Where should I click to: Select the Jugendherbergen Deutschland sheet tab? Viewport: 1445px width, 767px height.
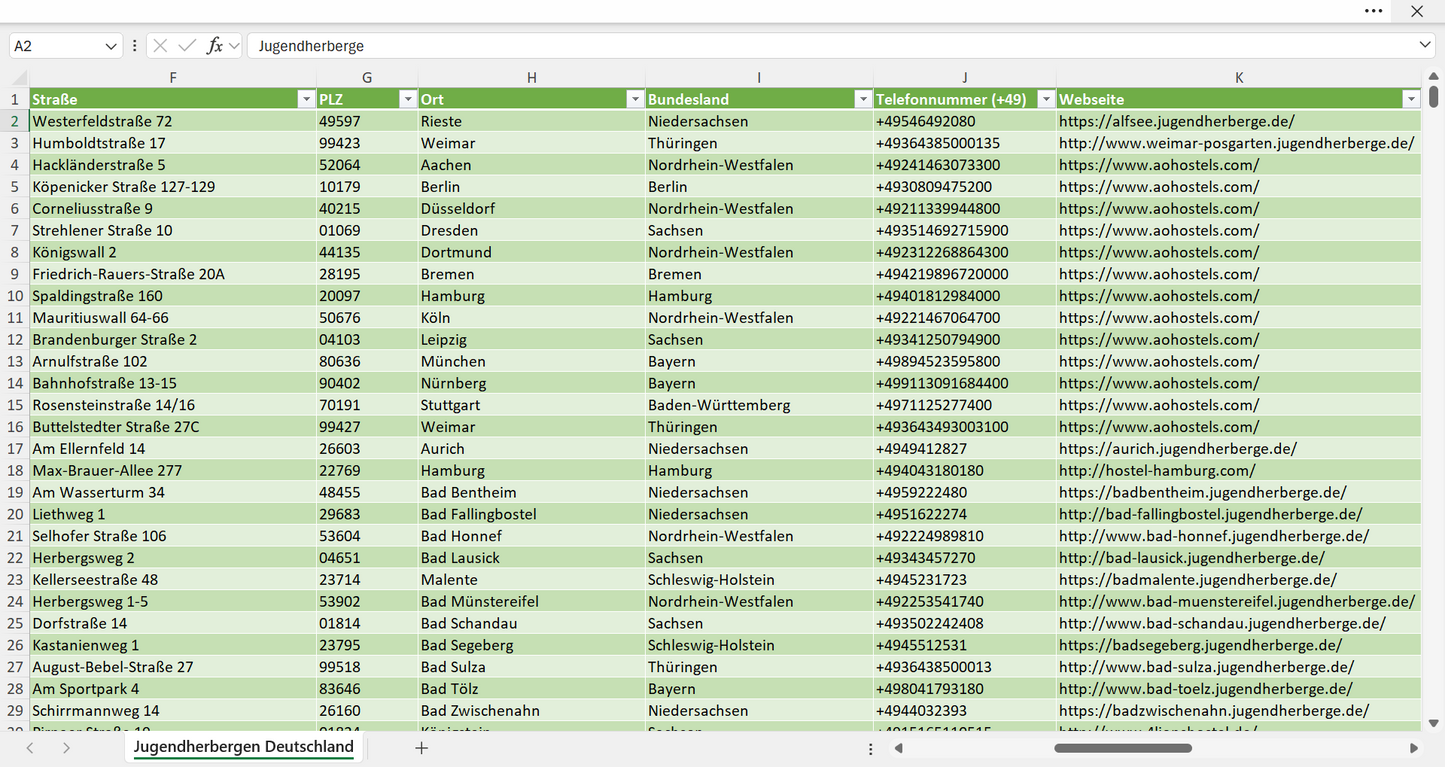tap(244, 747)
